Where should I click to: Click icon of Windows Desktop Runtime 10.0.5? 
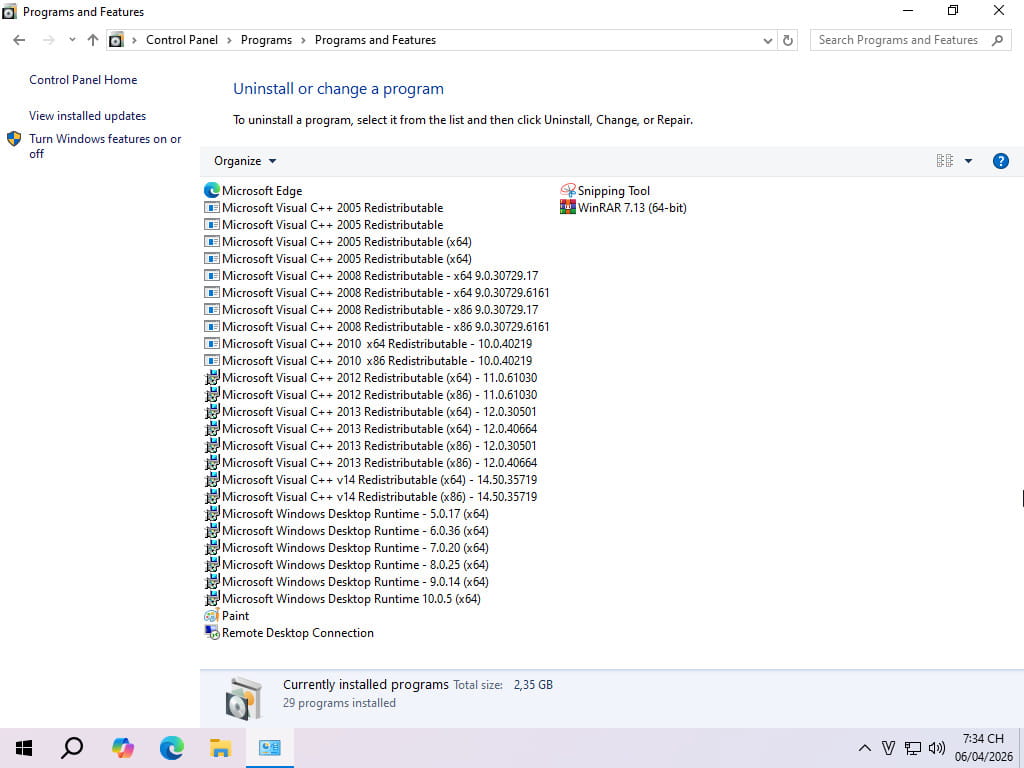(212, 599)
